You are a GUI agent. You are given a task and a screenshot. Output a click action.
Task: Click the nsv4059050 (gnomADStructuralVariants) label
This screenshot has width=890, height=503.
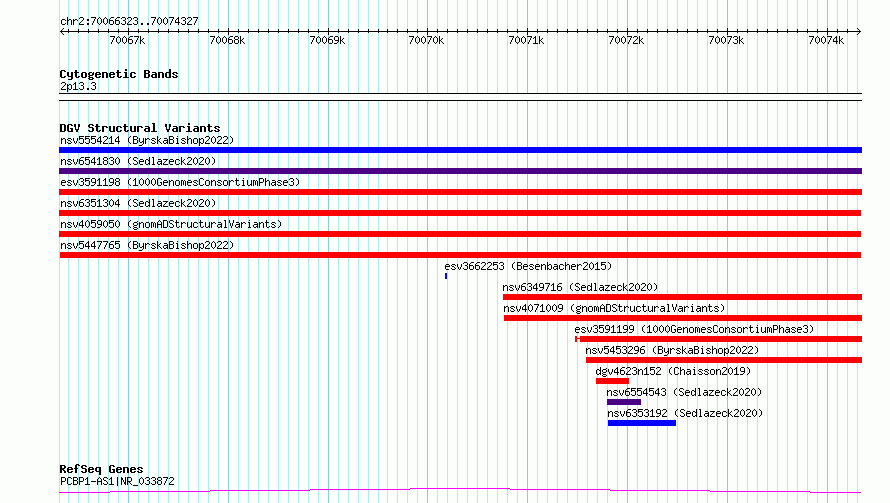click(171, 224)
